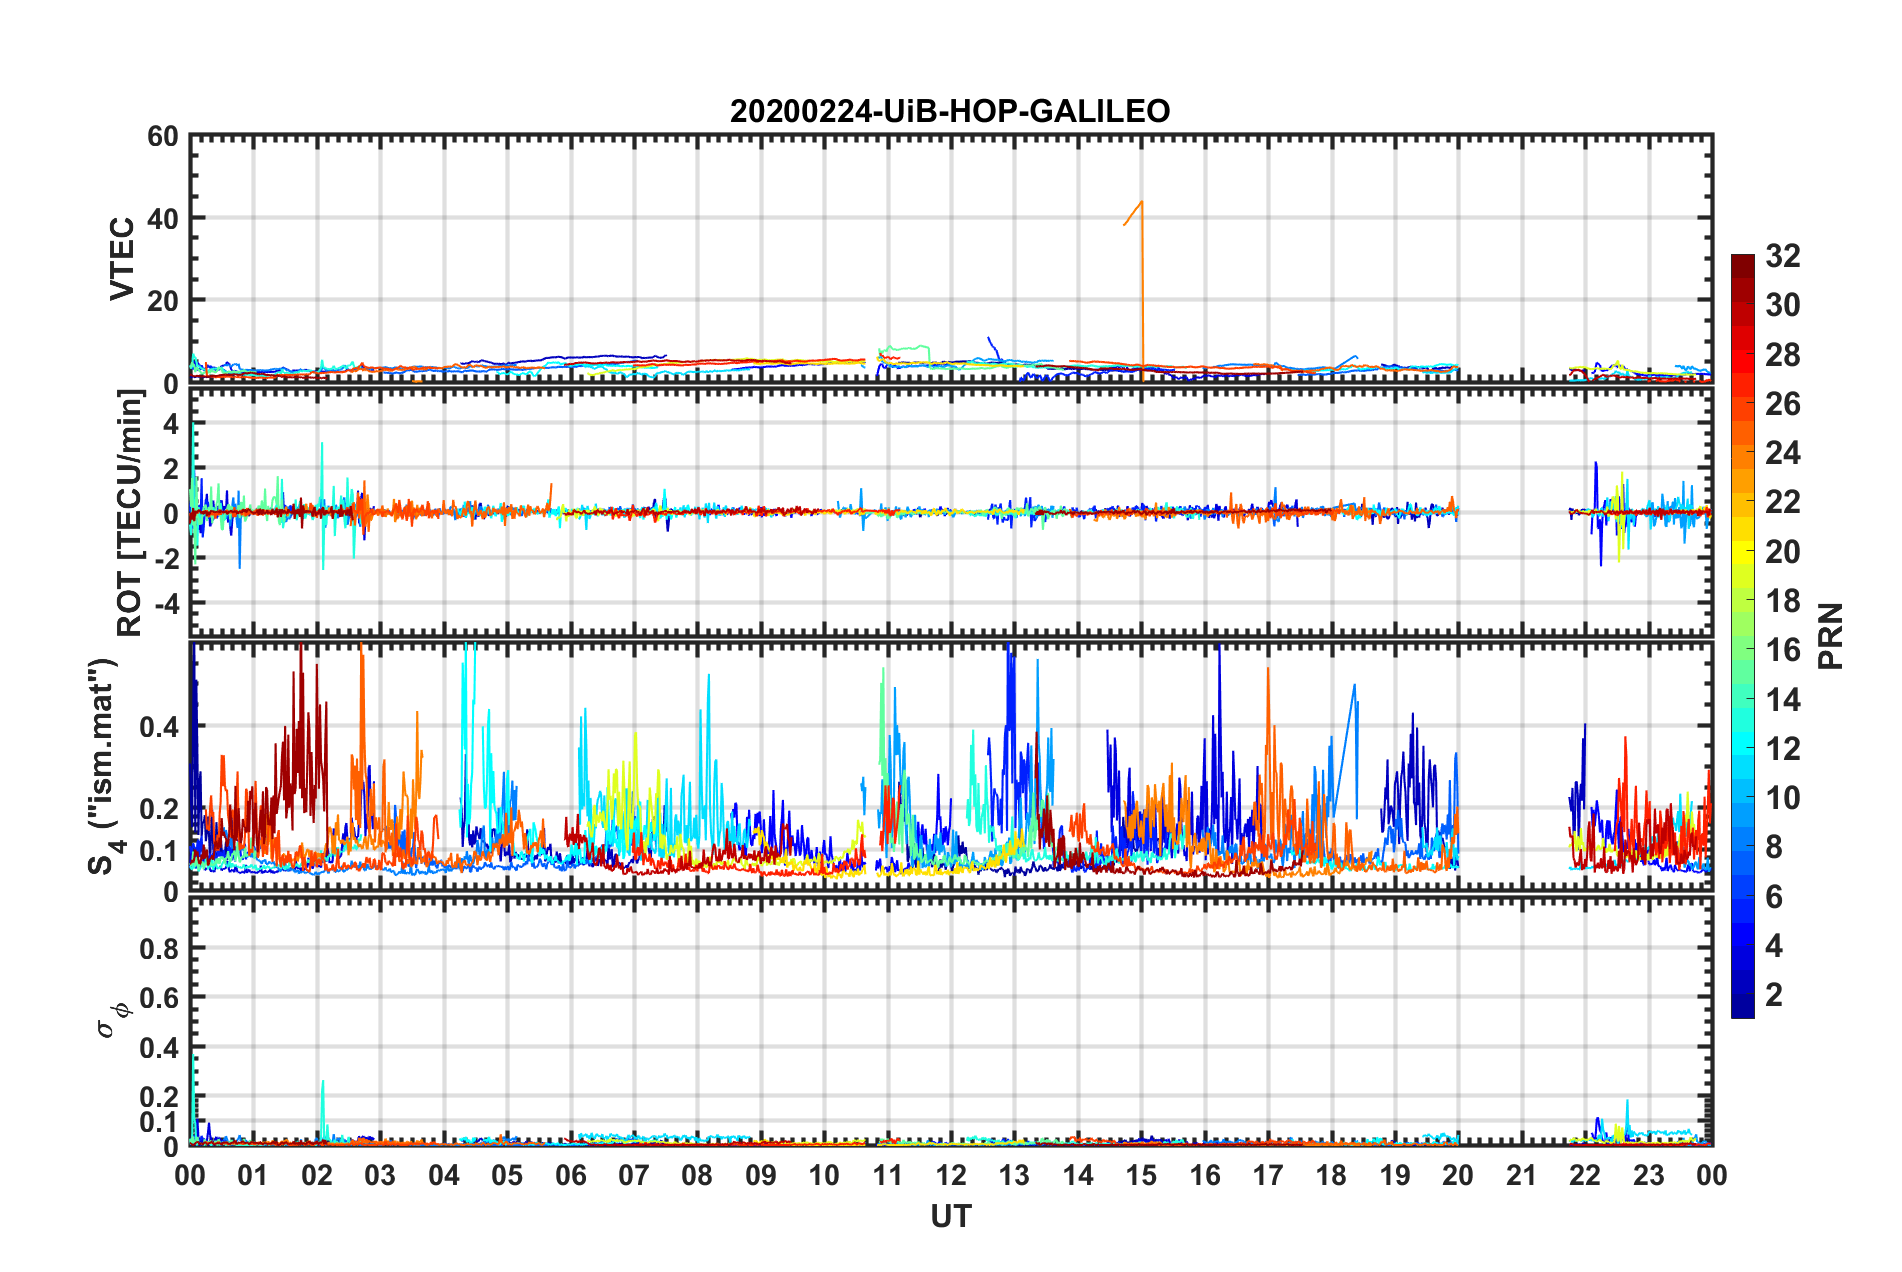Click the UT axis tick "01"
Image resolution: width=1902 pixels, height=1272 pixels.
tap(253, 1175)
